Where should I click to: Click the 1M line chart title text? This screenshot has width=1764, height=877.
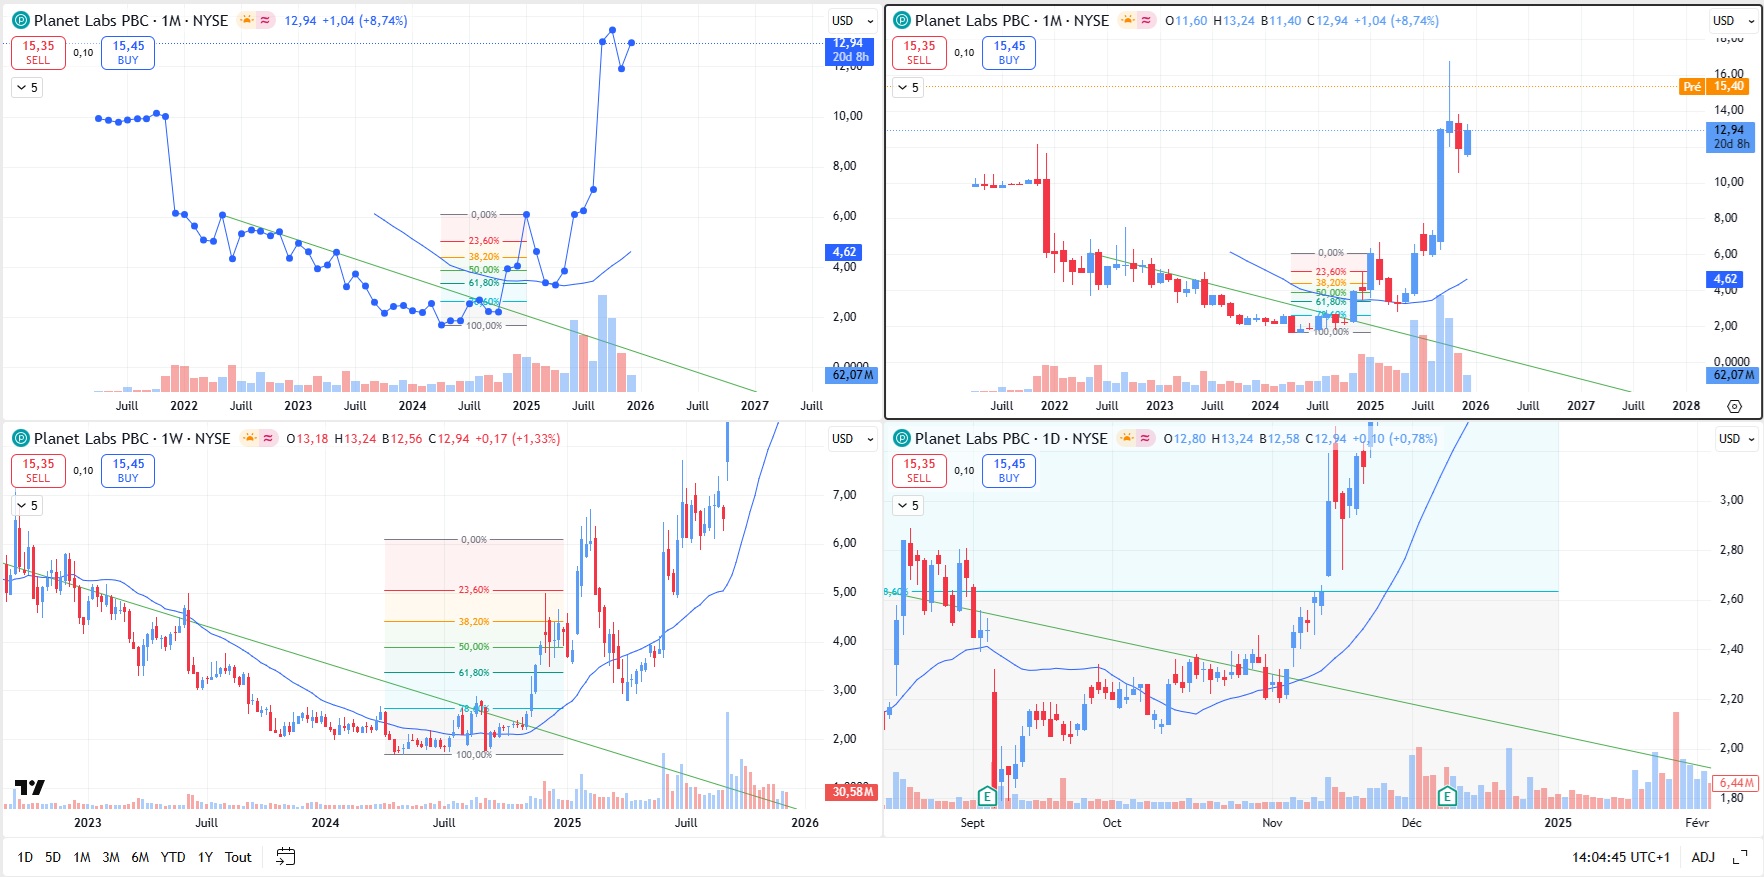[x=131, y=20]
